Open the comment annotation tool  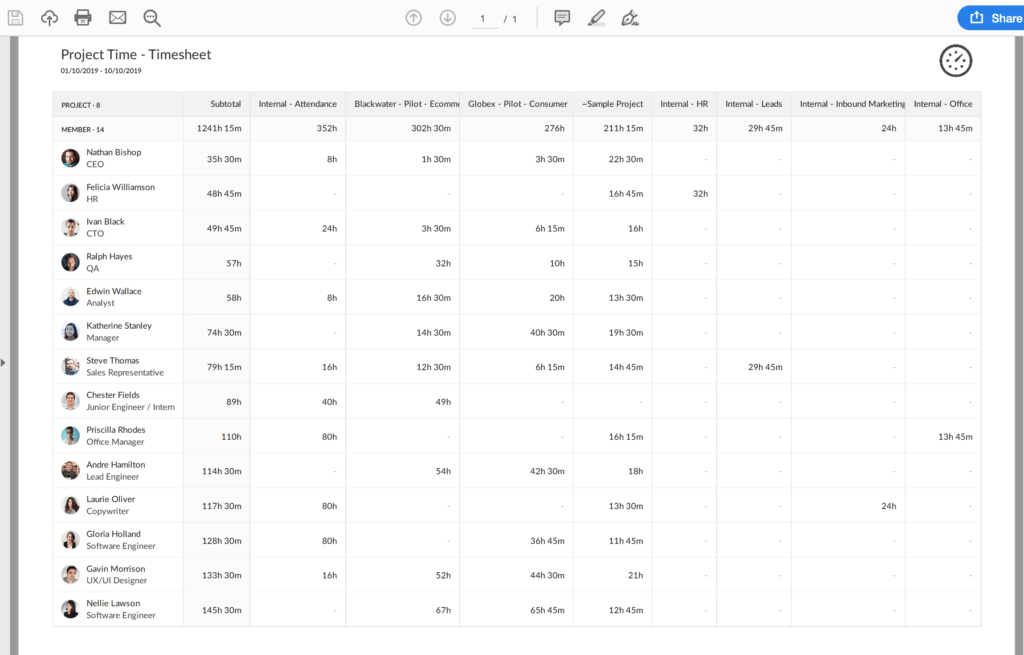(562, 17)
